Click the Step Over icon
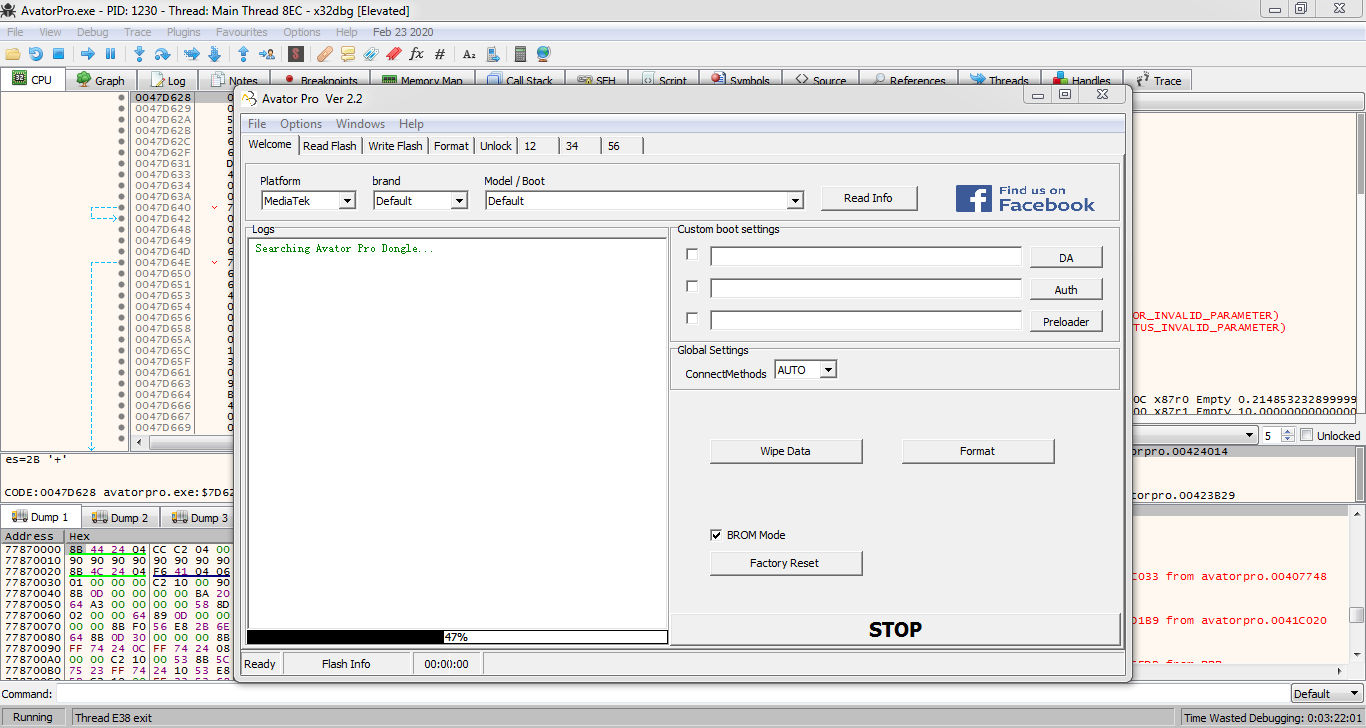Viewport: 1366px width, 728px height. pos(163,54)
